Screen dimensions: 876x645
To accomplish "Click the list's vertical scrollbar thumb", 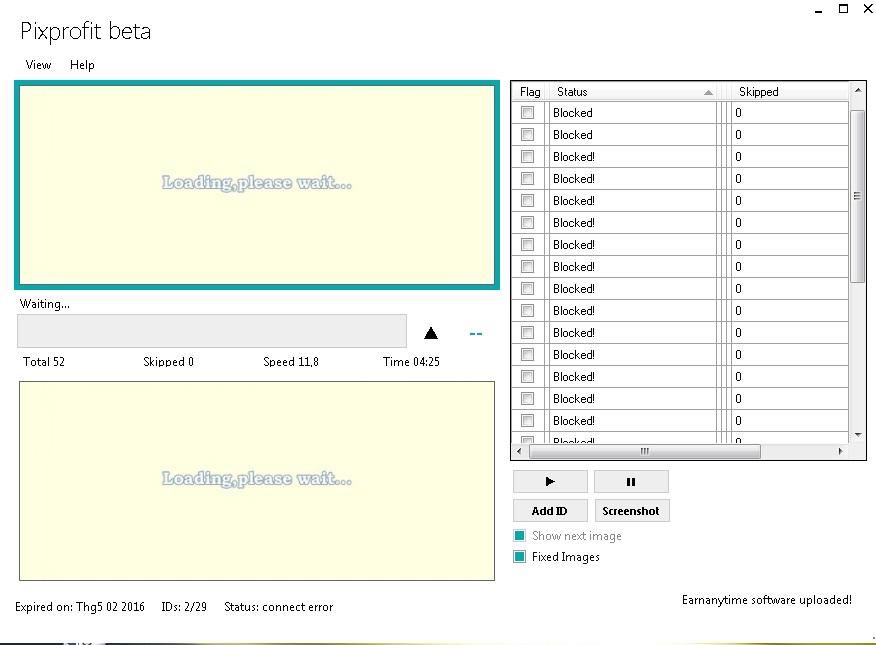I will click(x=858, y=196).
